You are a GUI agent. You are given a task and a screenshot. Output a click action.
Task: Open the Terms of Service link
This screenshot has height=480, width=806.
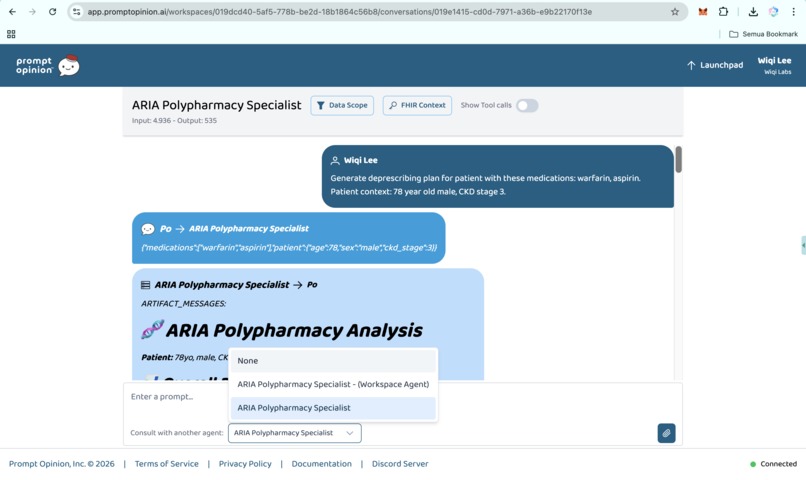167,464
